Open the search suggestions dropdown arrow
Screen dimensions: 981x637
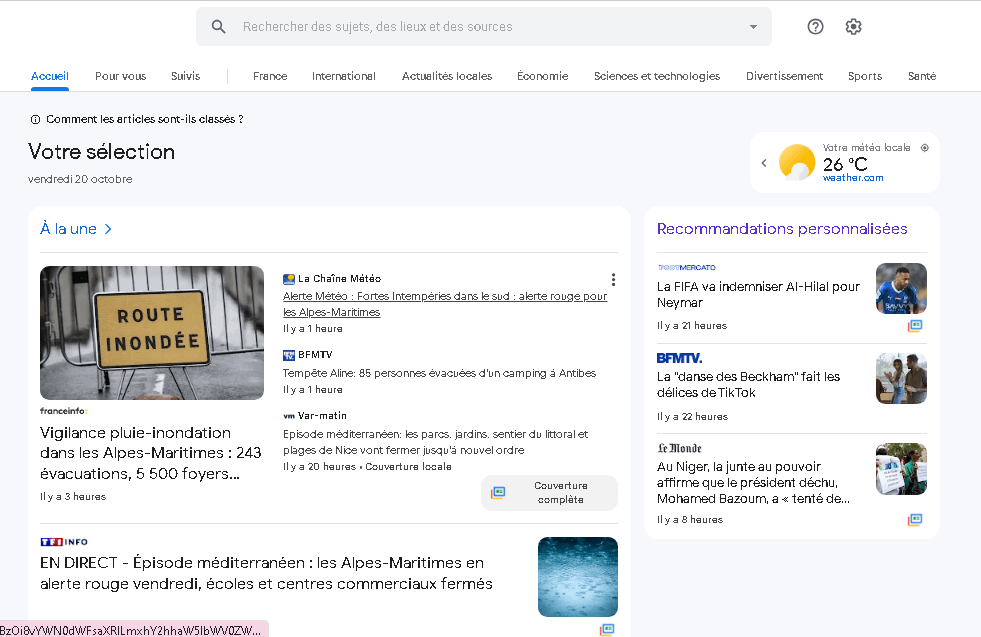click(753, 27)
